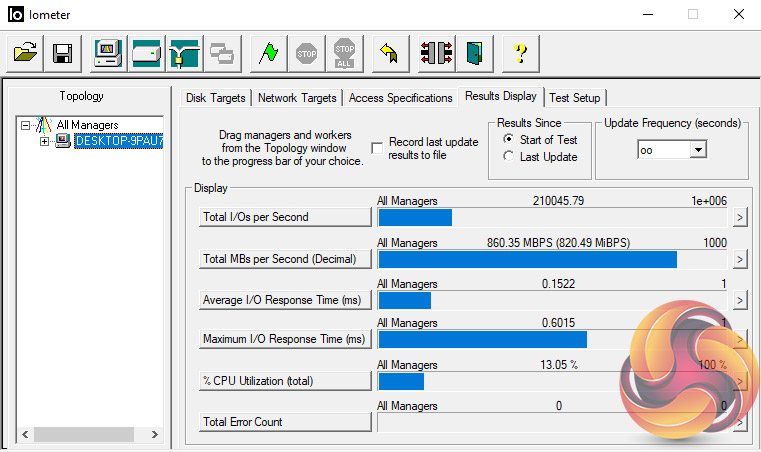
Task: Open the arrow beside the Total MBs bar
Action: coord(739,259)
